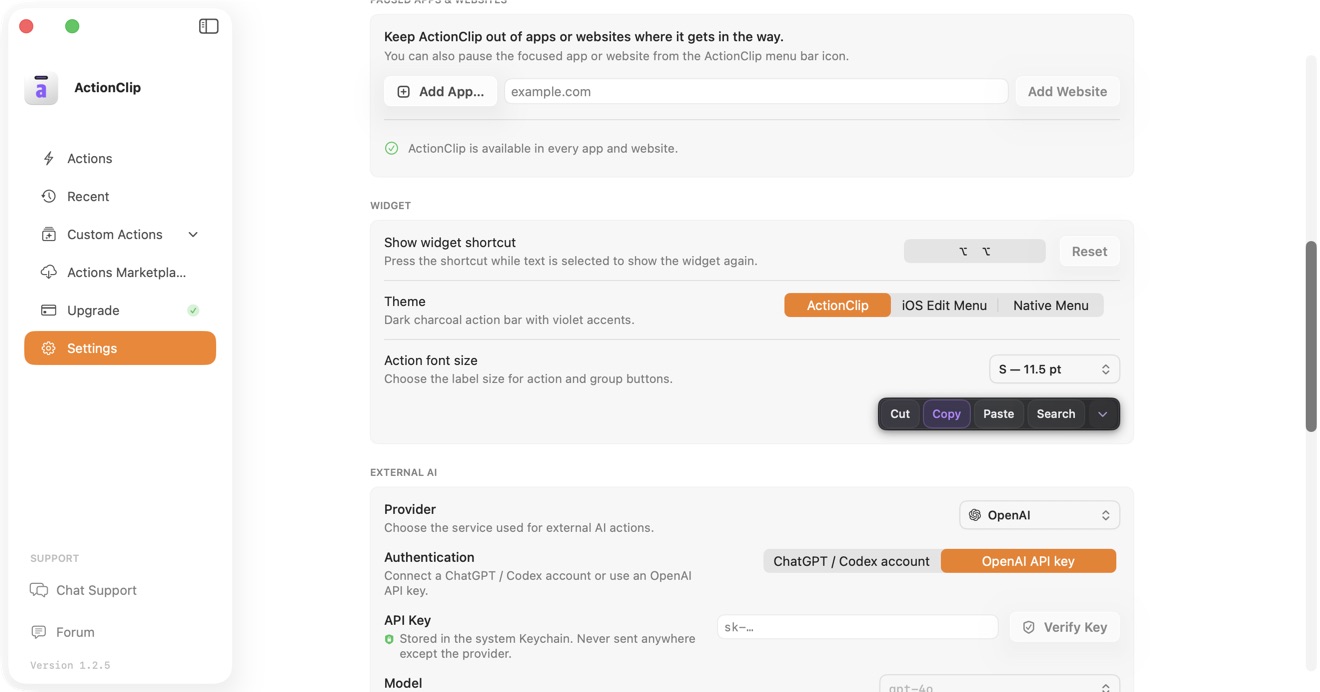Expand the Custom Actions chevron
Viewport: 1320px width, 692px height.
point(193,235)
